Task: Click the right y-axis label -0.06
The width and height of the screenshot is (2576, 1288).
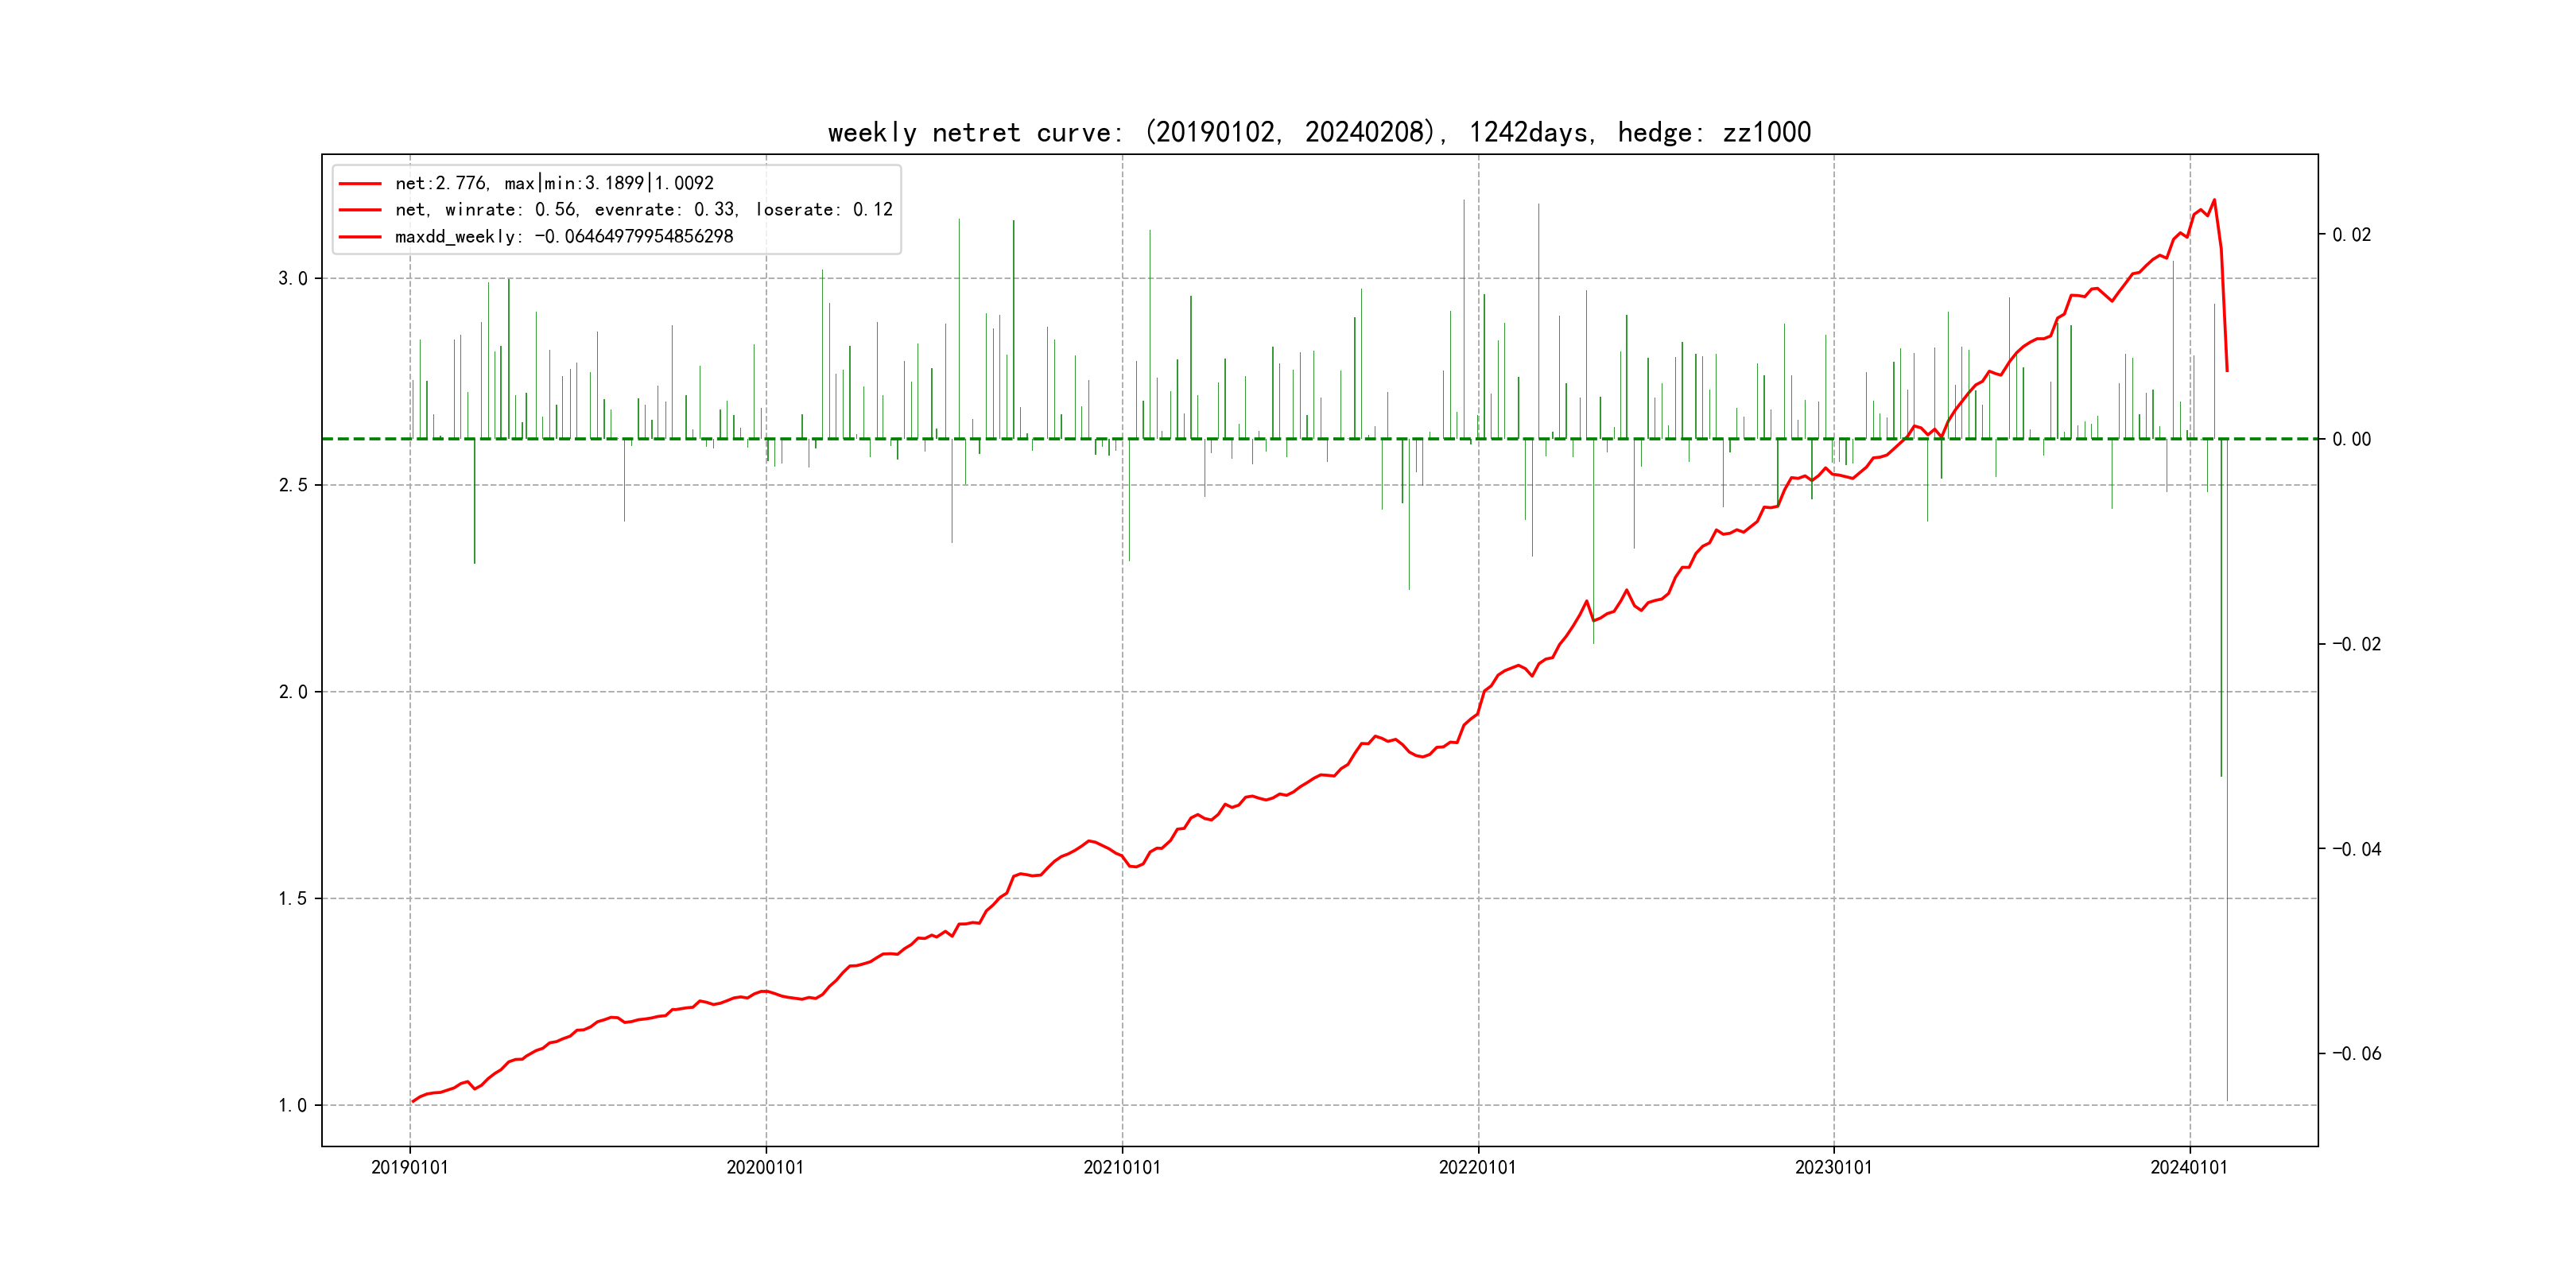Action: 2356,1054
